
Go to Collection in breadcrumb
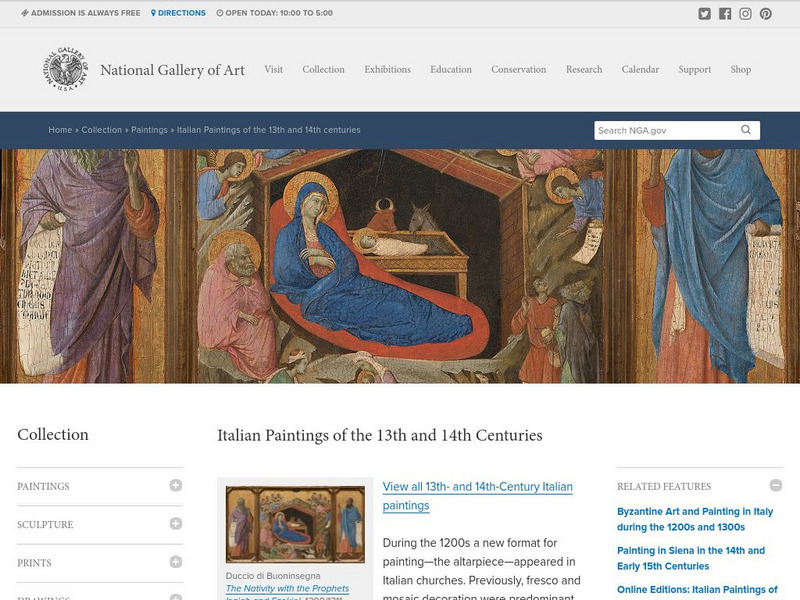pyautogui.click(x=102, y=130)
